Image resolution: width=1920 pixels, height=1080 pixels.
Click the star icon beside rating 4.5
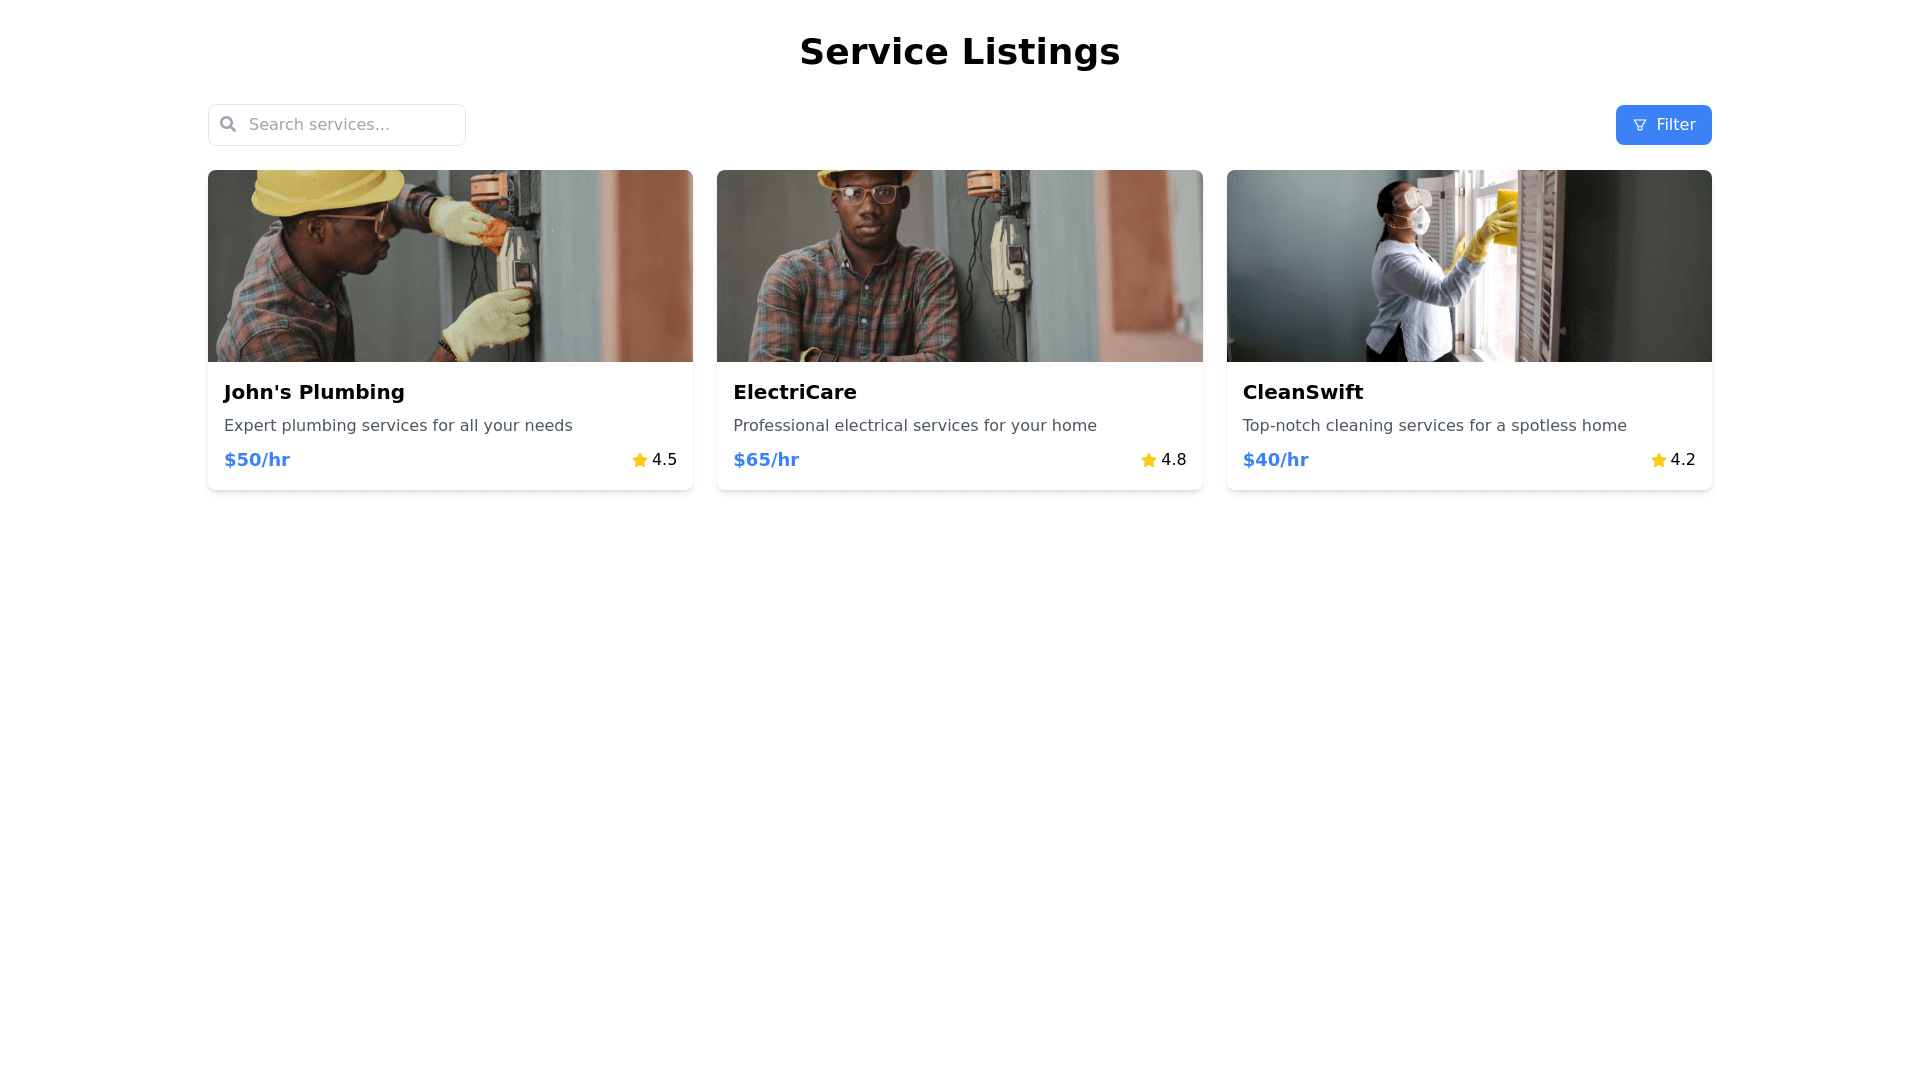coord(640,460)
